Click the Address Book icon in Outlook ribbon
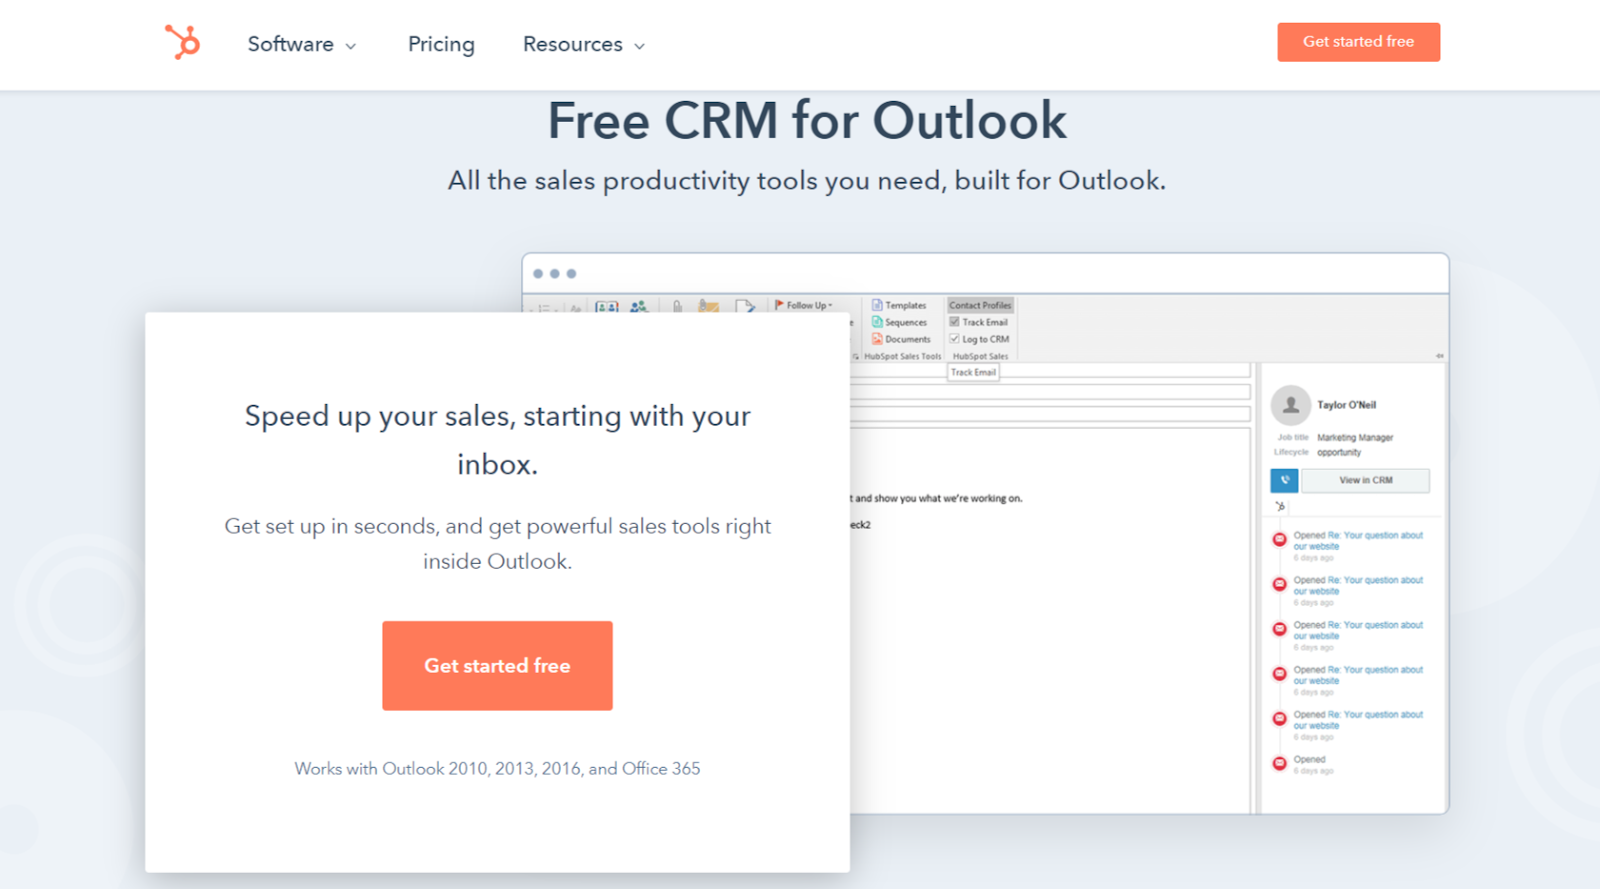Viewport: 1600px width, 889px height. click(607, 306)
